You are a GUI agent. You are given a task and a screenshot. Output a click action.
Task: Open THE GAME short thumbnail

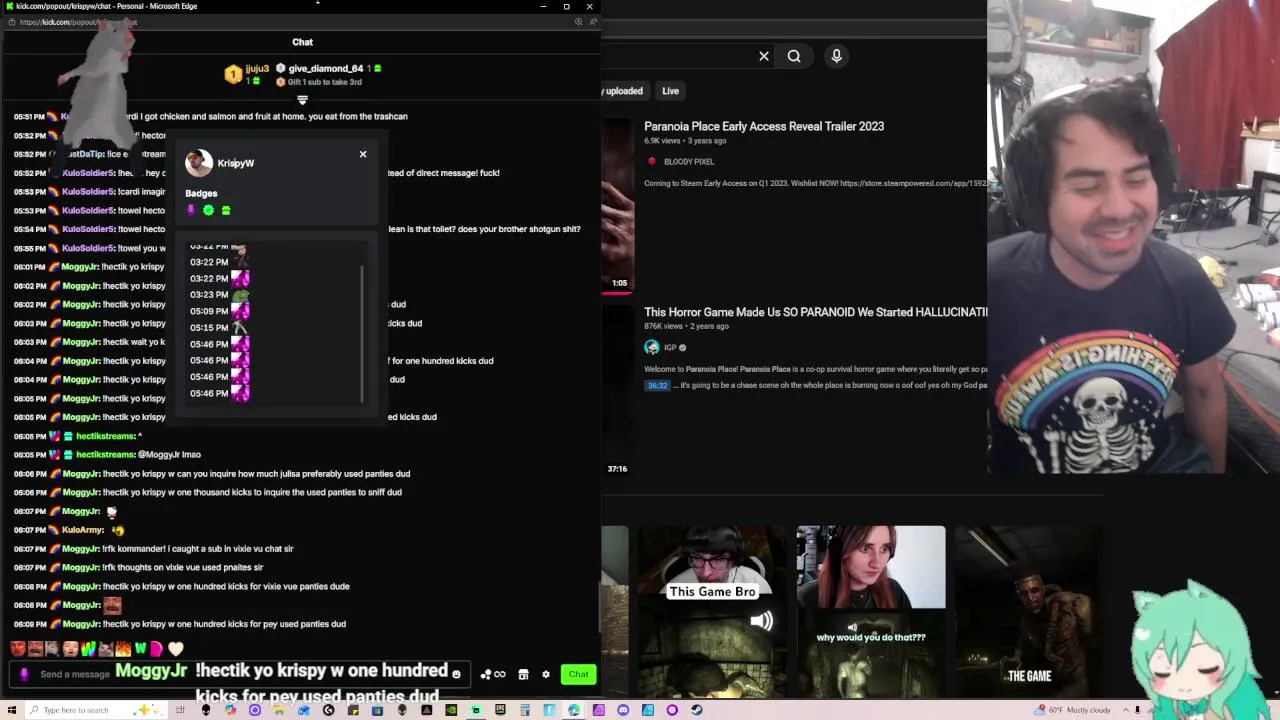pos(1028,610)
